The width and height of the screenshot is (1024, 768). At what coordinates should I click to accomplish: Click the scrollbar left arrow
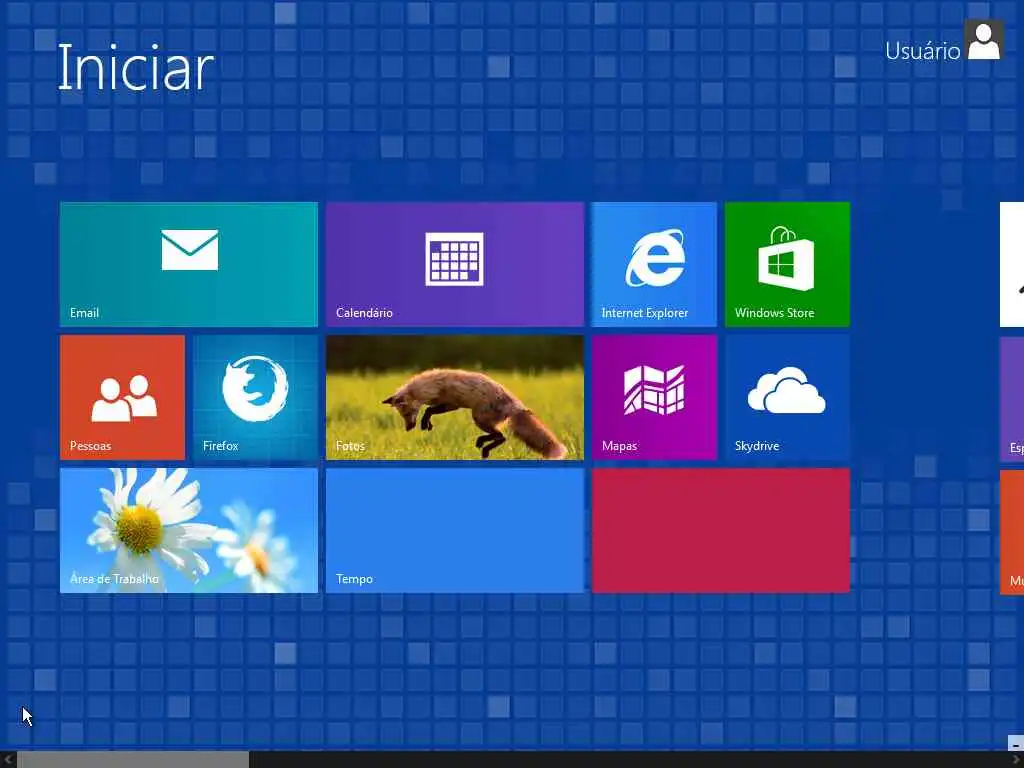coord(8,760)
